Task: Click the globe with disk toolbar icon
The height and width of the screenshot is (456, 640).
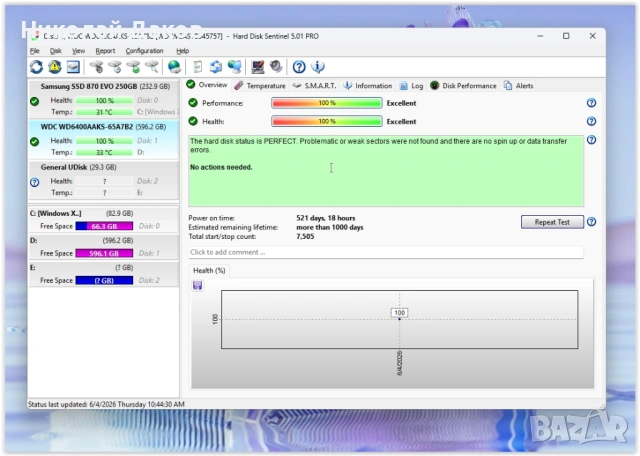Action: tap(175, 67)
